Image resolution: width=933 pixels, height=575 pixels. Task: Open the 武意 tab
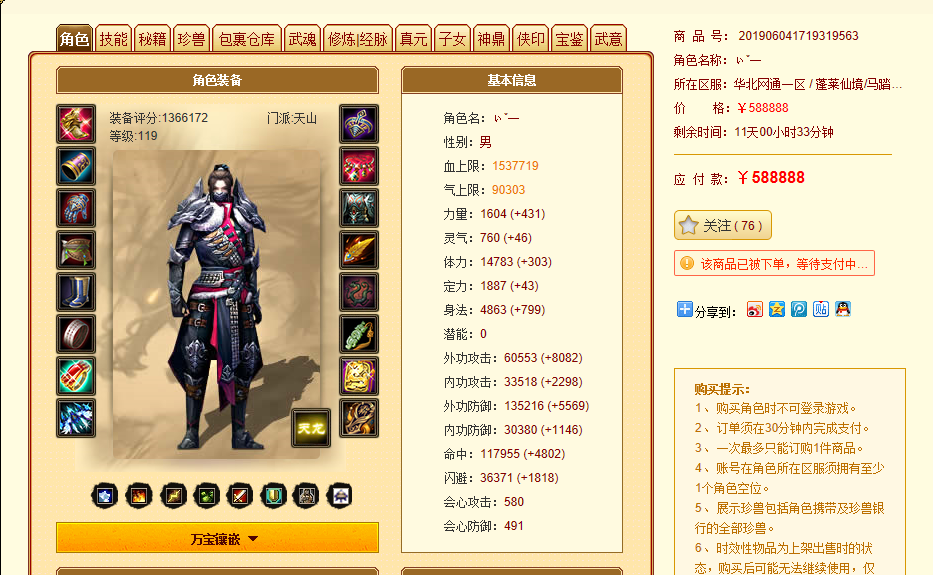coord(608,39)
